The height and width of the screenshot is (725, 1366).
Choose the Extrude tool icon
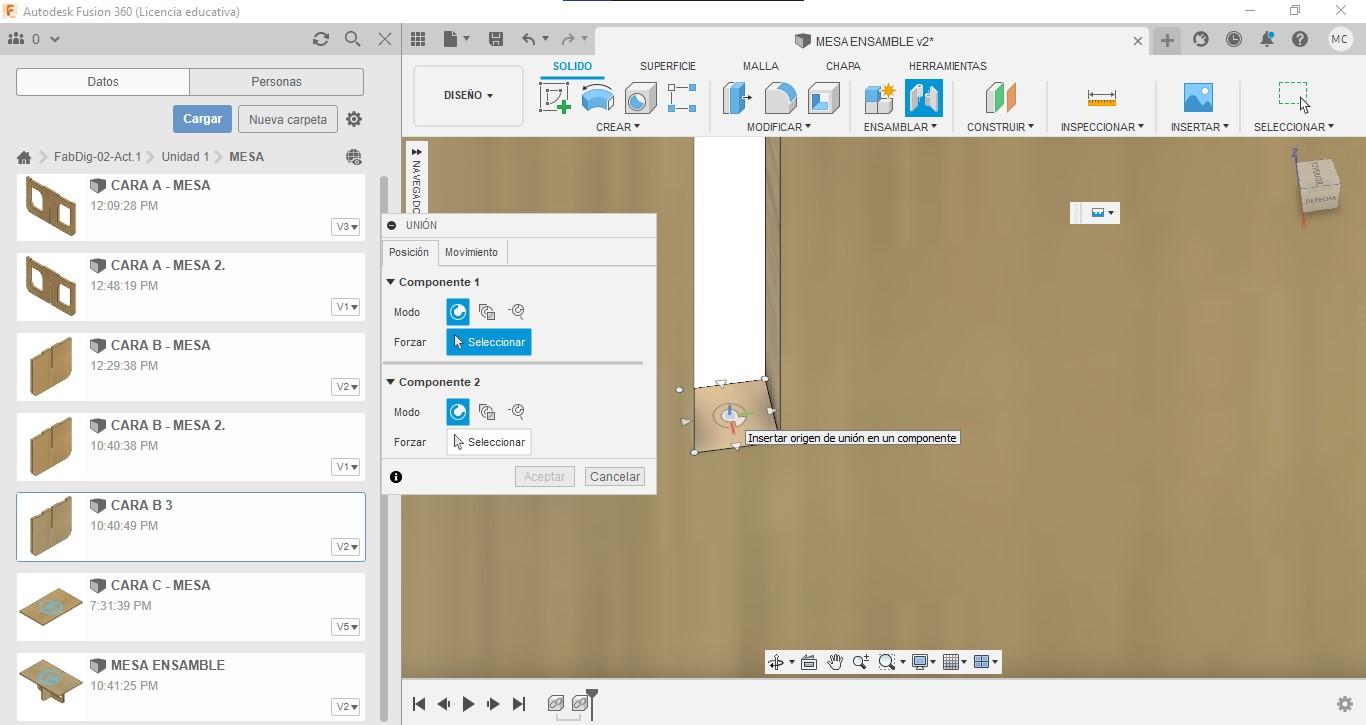[598, 98]
